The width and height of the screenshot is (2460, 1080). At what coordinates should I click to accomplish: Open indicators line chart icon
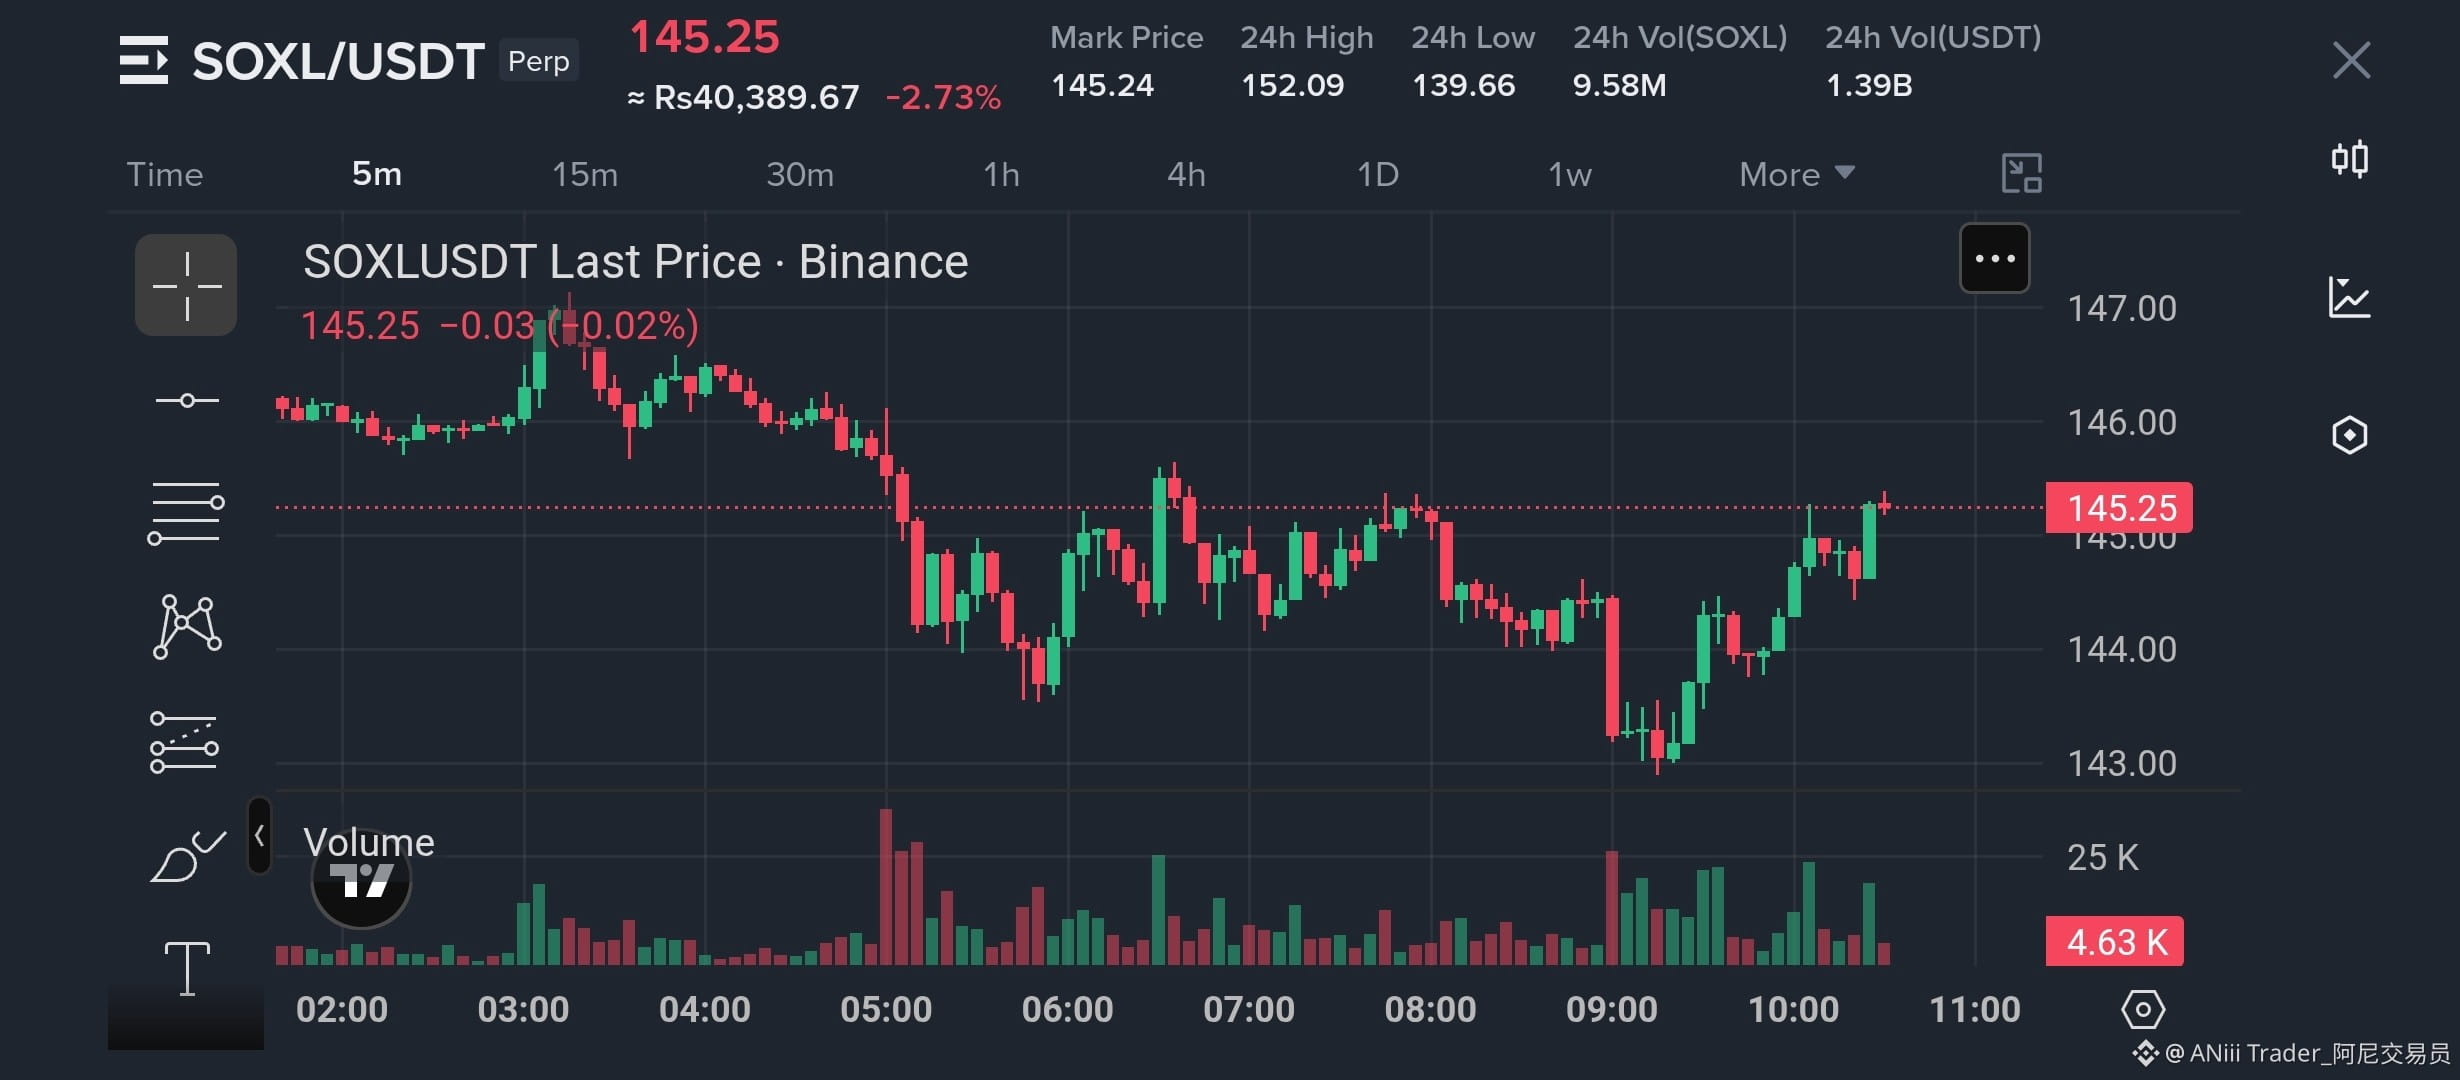click(x=2349, y=297)
